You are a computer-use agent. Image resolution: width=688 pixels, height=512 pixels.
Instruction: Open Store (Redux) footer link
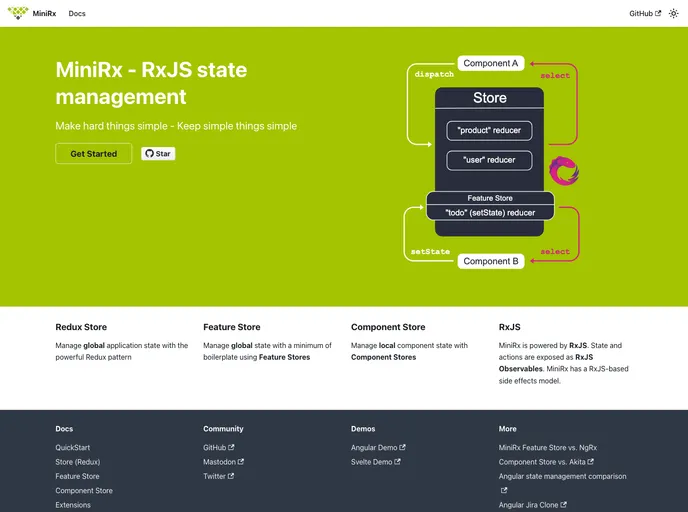point(78,462)
